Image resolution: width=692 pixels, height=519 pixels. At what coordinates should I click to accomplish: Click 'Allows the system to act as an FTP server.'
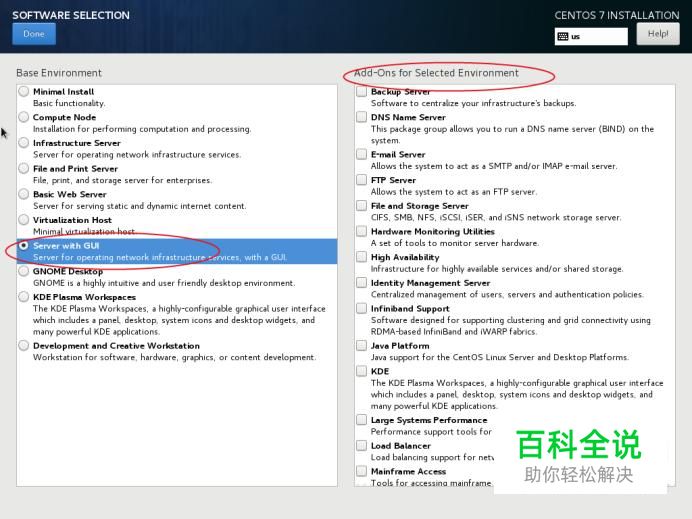pyautogui.click(x=454, y=192)
